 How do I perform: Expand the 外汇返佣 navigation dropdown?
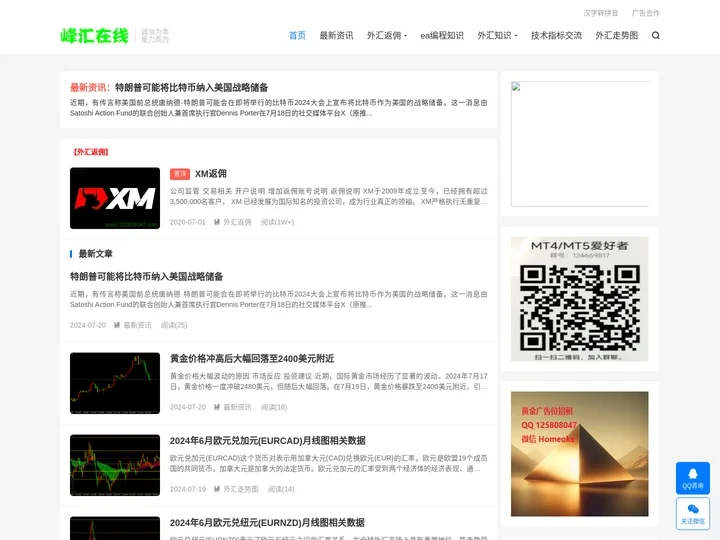click(387, 35)
